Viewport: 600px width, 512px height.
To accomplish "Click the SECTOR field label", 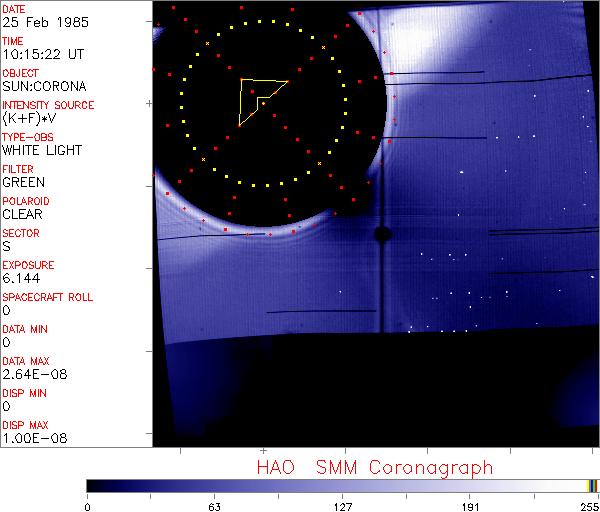I will pyautogui.click(x=20, y=233).
